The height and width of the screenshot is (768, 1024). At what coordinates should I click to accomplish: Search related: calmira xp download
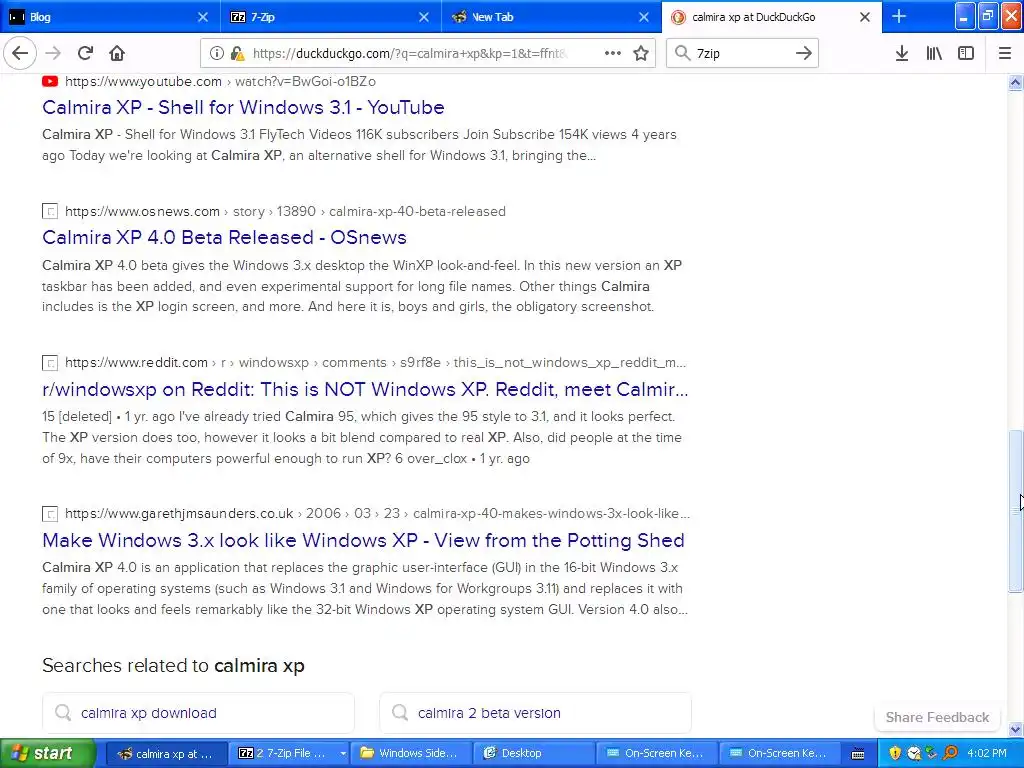[198, 713]
